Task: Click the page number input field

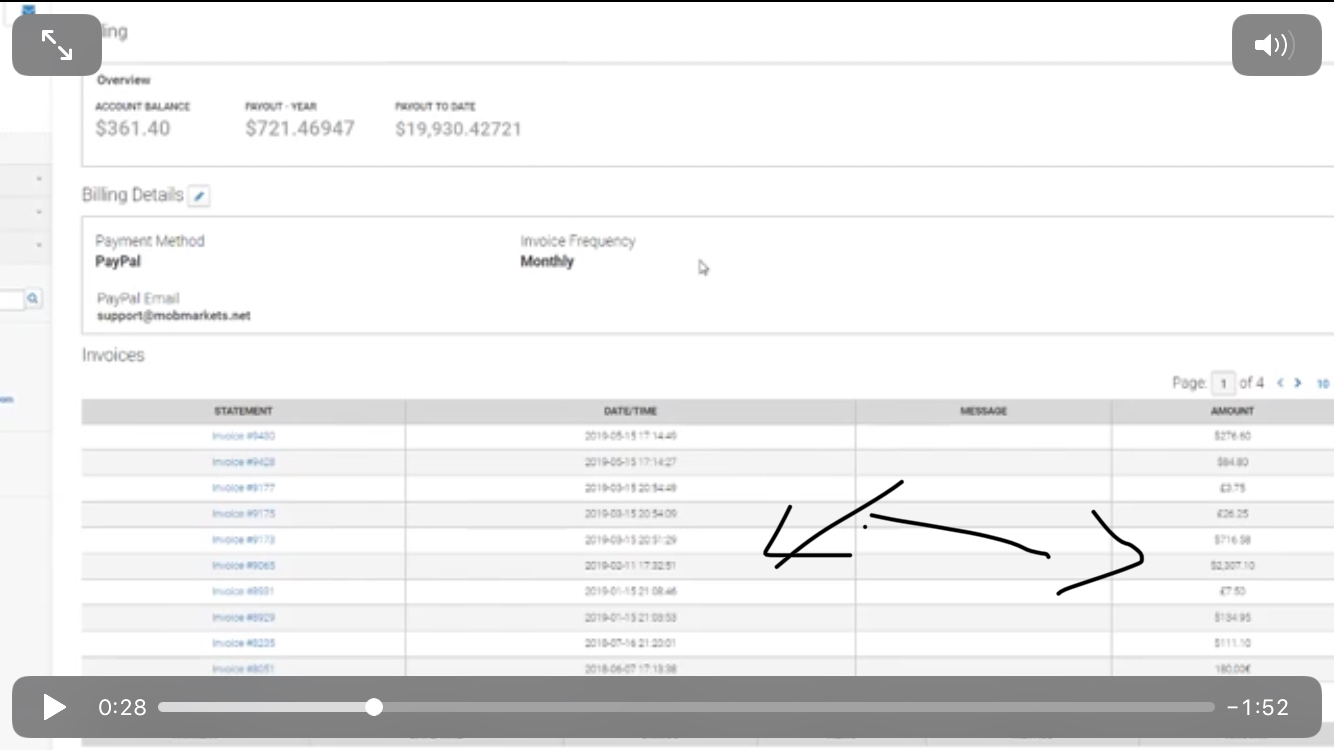Action: [1222, 383]
